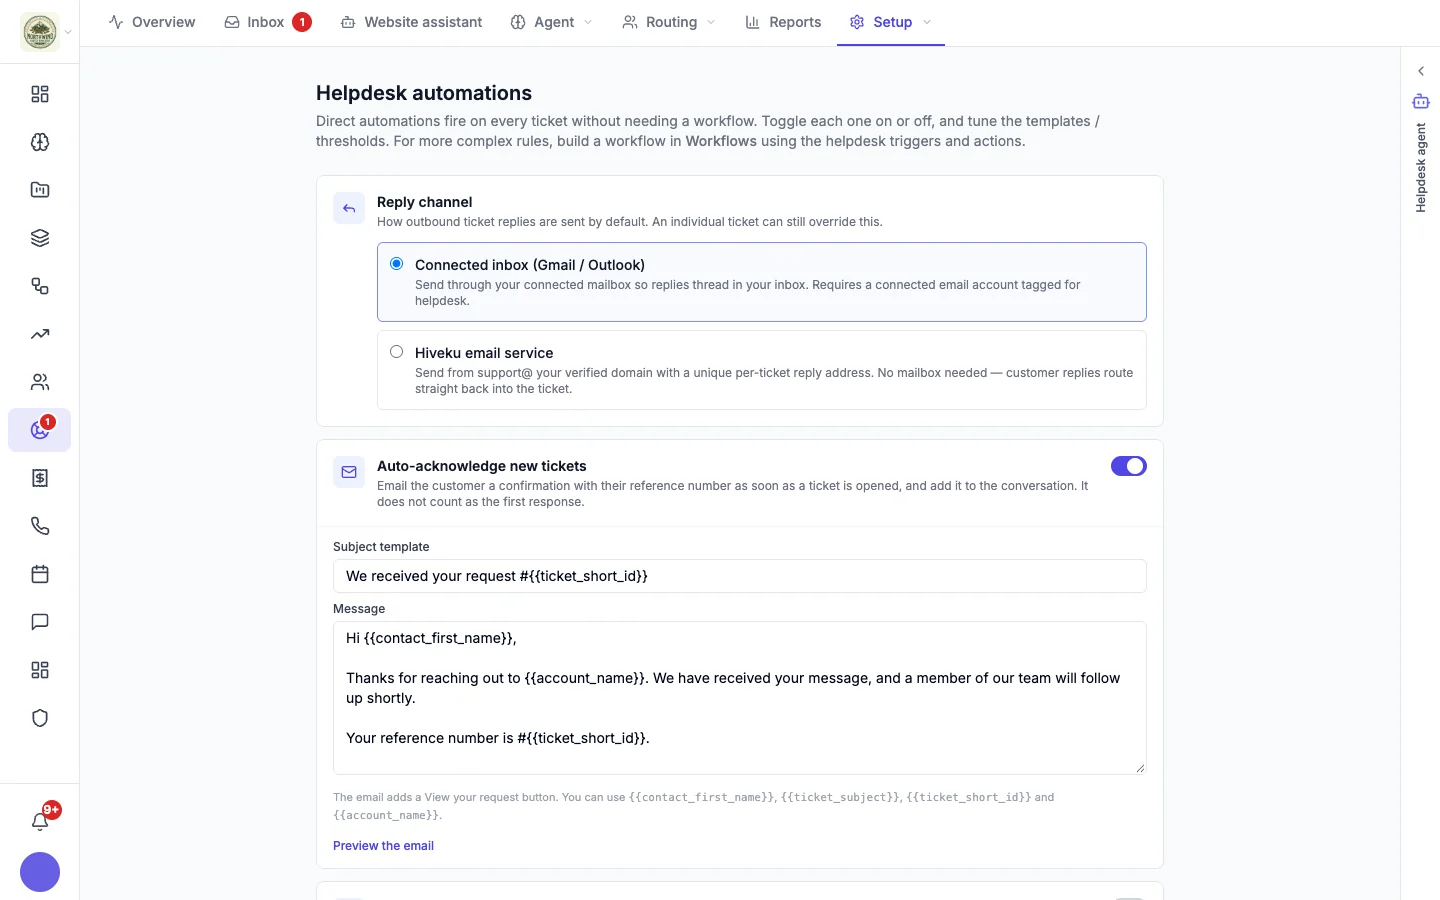The image size is (1440, 900).
Task: Toggle Auto-acknowledge new tickets switch
Action: tap(1129, 466)
